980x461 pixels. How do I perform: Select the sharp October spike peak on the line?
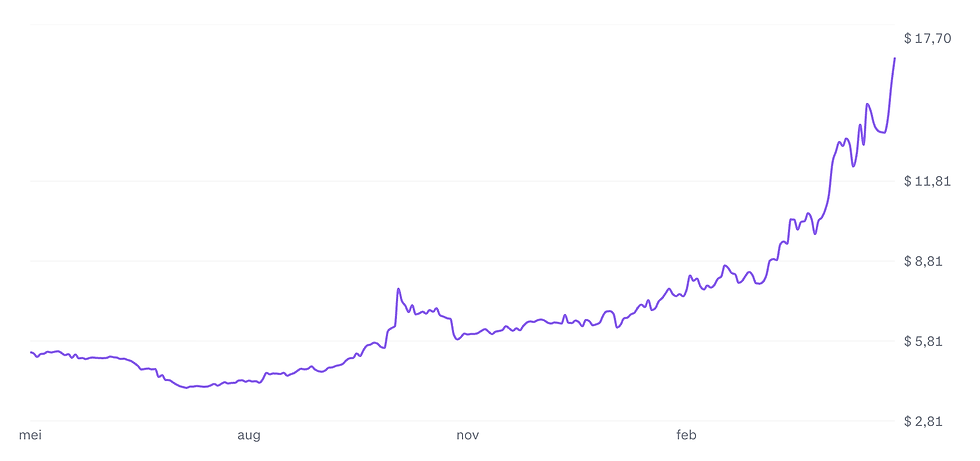[x=398, y=289]
